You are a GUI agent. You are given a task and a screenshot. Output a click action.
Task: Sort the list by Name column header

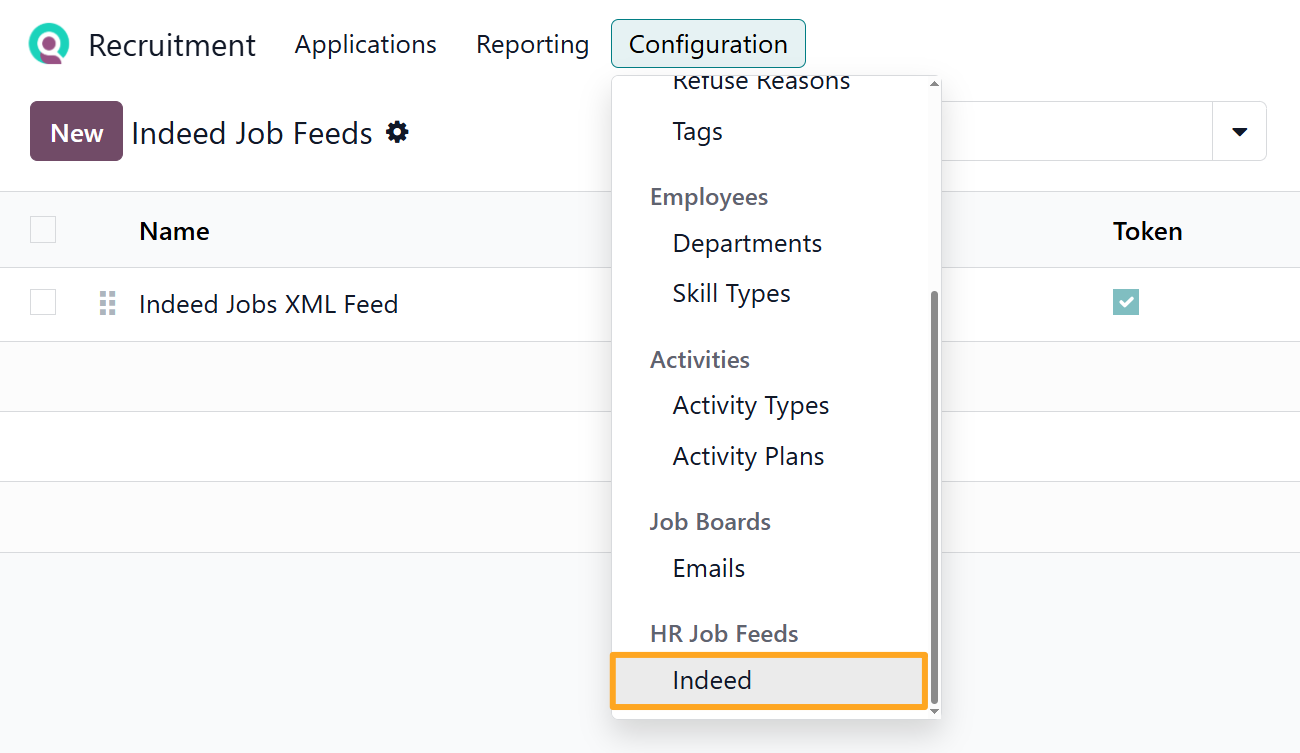174,231
